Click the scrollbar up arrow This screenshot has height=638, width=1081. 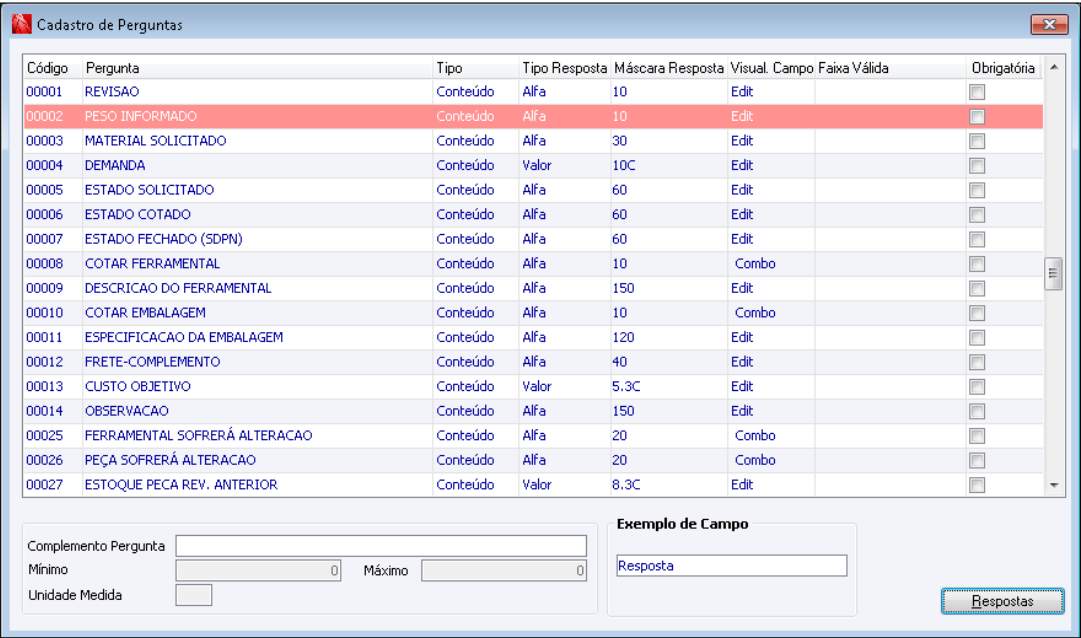click(x=1053, y=68)
